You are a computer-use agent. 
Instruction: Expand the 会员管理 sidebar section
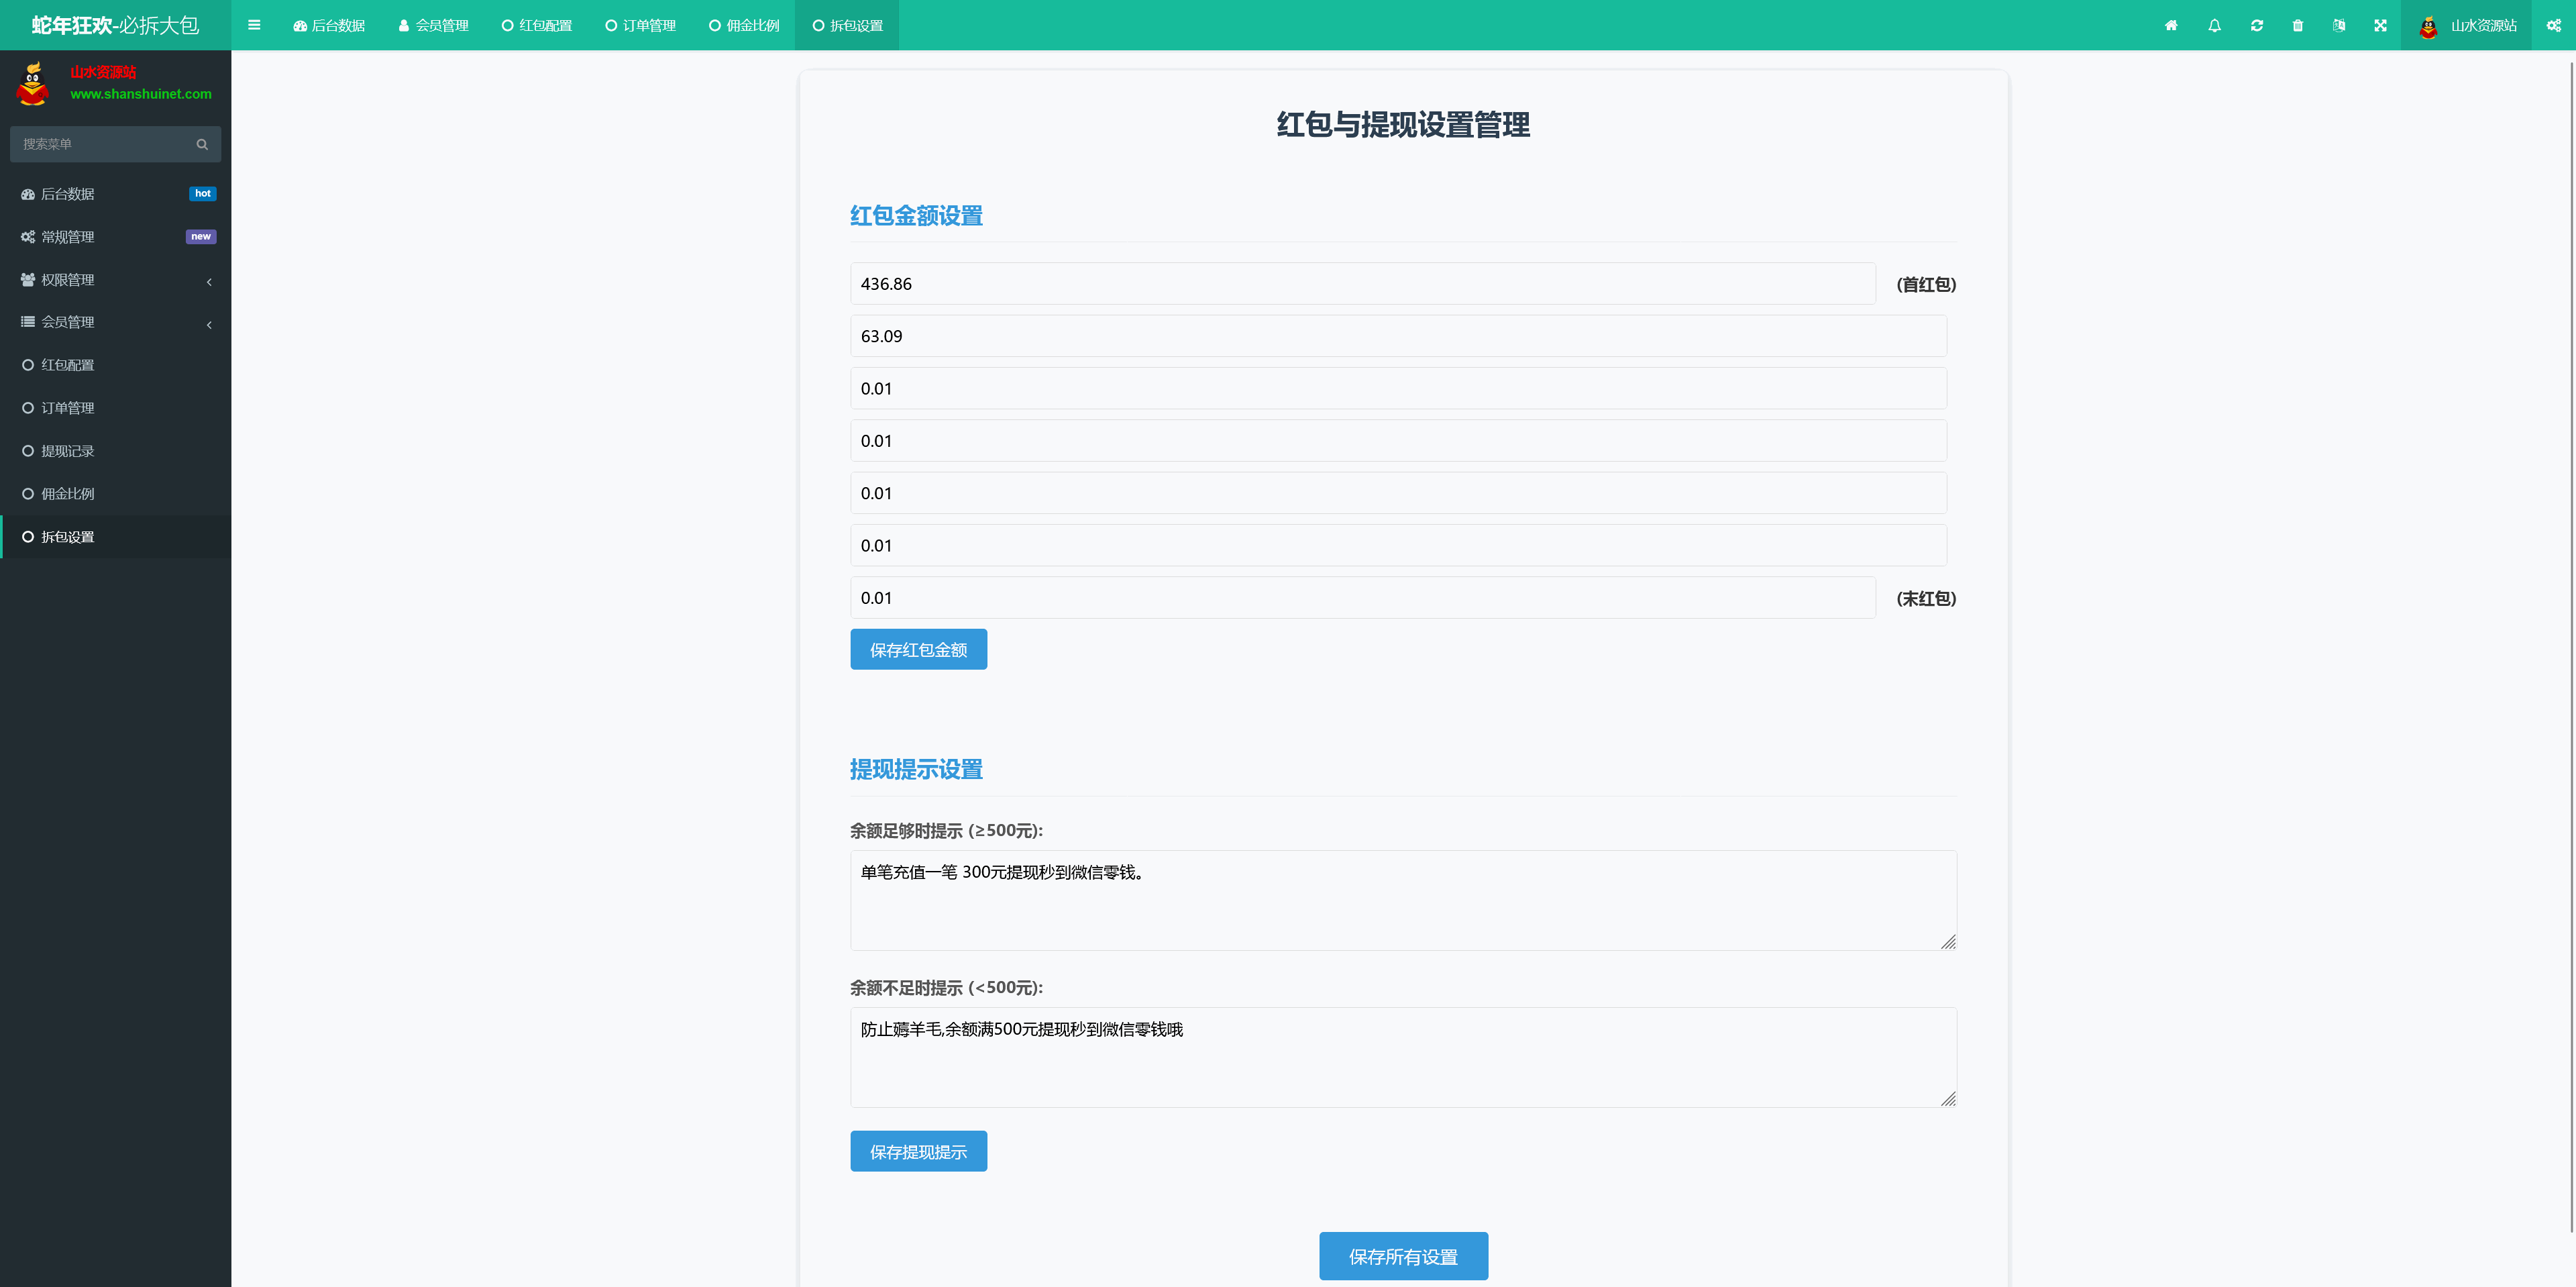[x=115, y=322]
